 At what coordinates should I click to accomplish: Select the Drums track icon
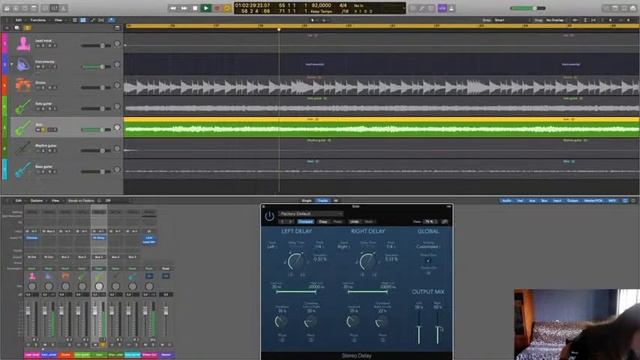click(x=23, y=85)
